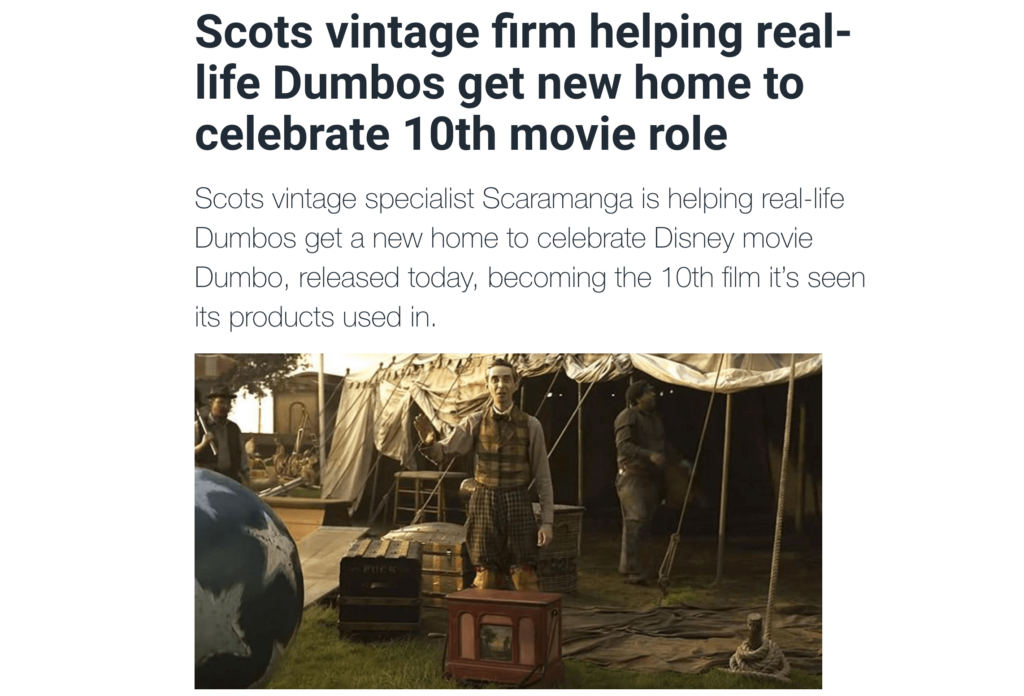Click the man wearing a hat at left

(219, 431)
